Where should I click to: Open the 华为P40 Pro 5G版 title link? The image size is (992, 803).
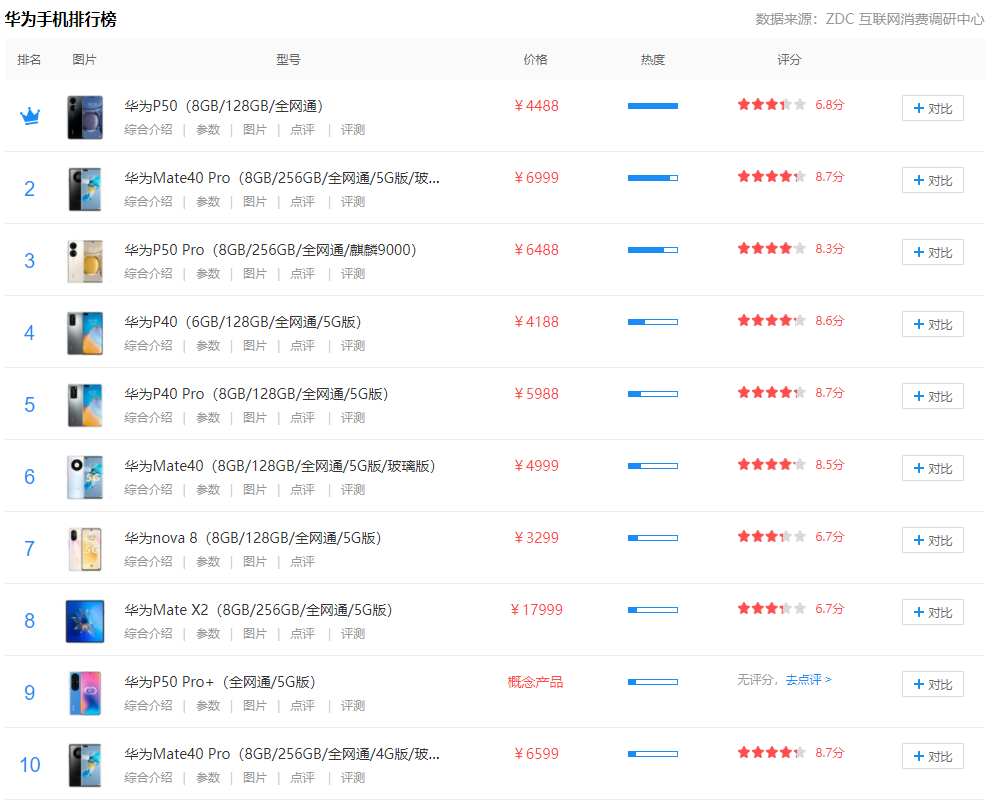pyautogui.click(x=256, y=394)
